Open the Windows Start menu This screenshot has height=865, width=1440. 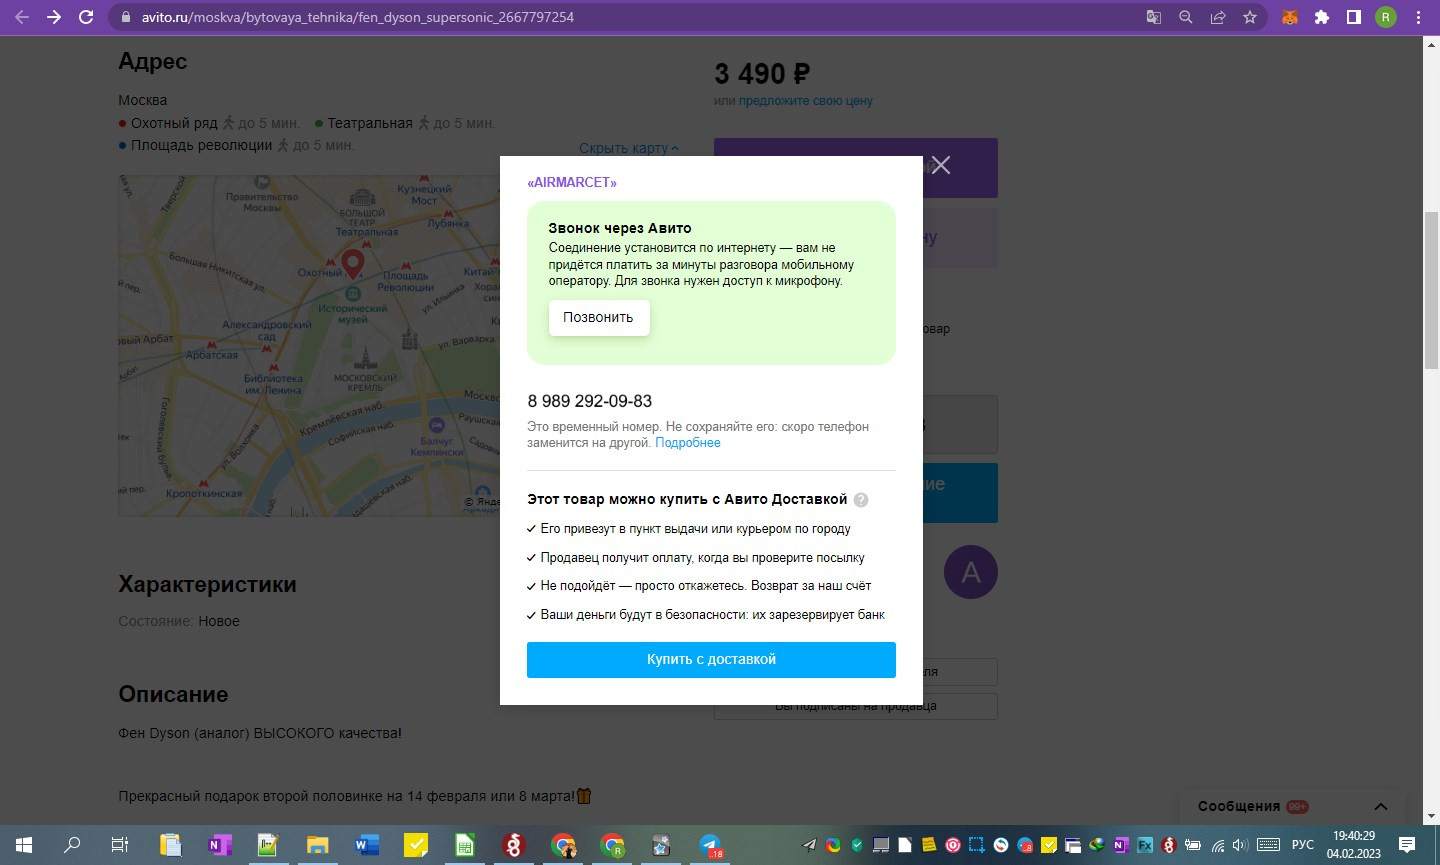(24, 845)
